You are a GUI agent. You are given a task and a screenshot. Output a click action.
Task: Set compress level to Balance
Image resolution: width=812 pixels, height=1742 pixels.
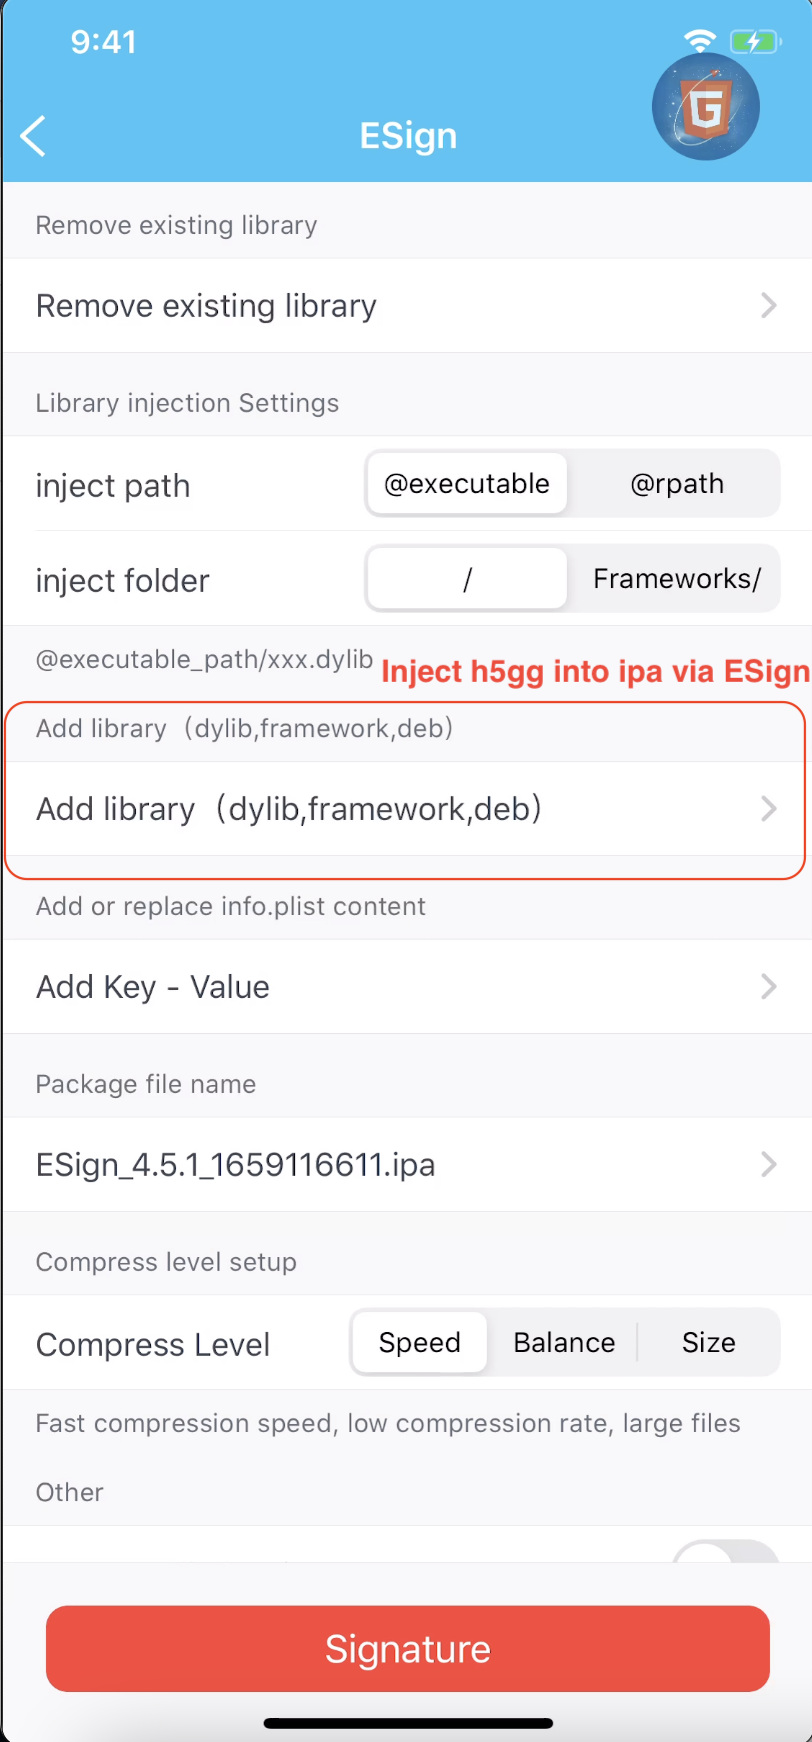click(564, 1343)
